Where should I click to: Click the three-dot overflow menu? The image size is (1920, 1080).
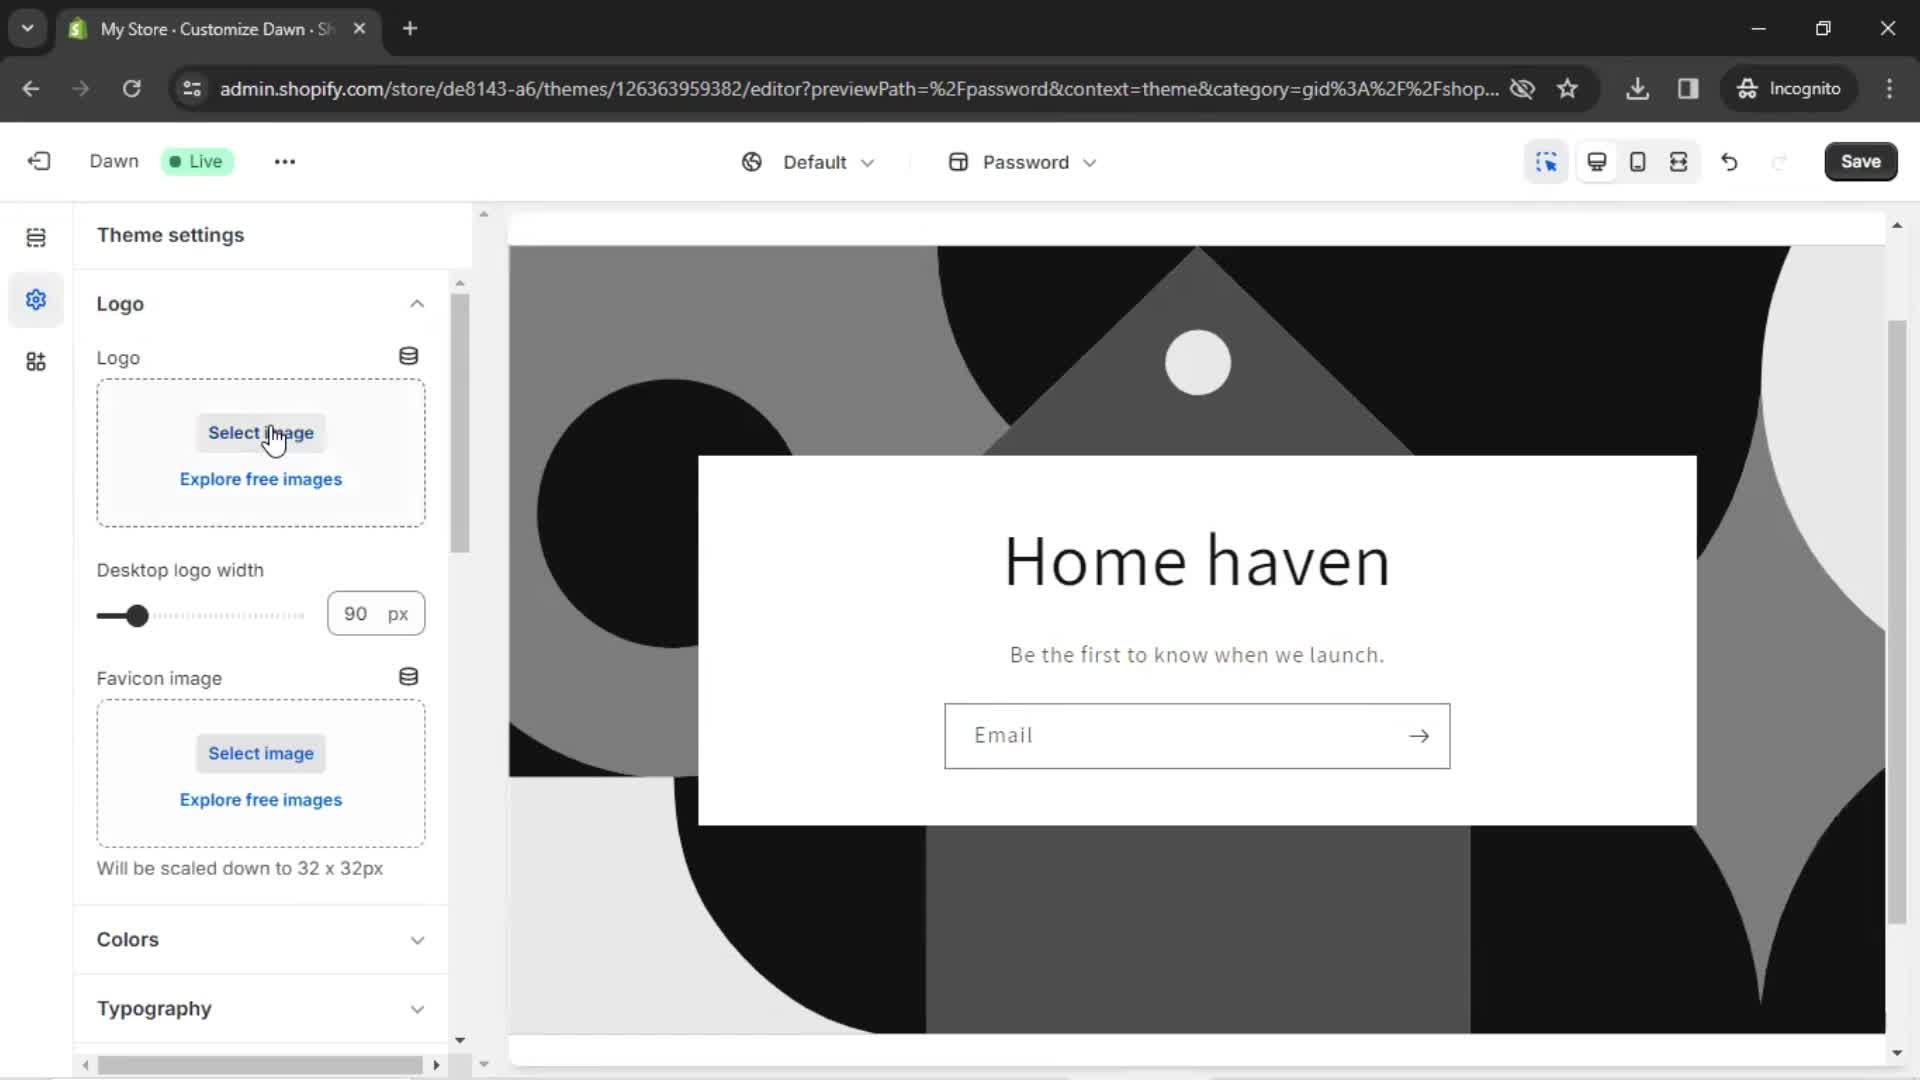point(285,161)
